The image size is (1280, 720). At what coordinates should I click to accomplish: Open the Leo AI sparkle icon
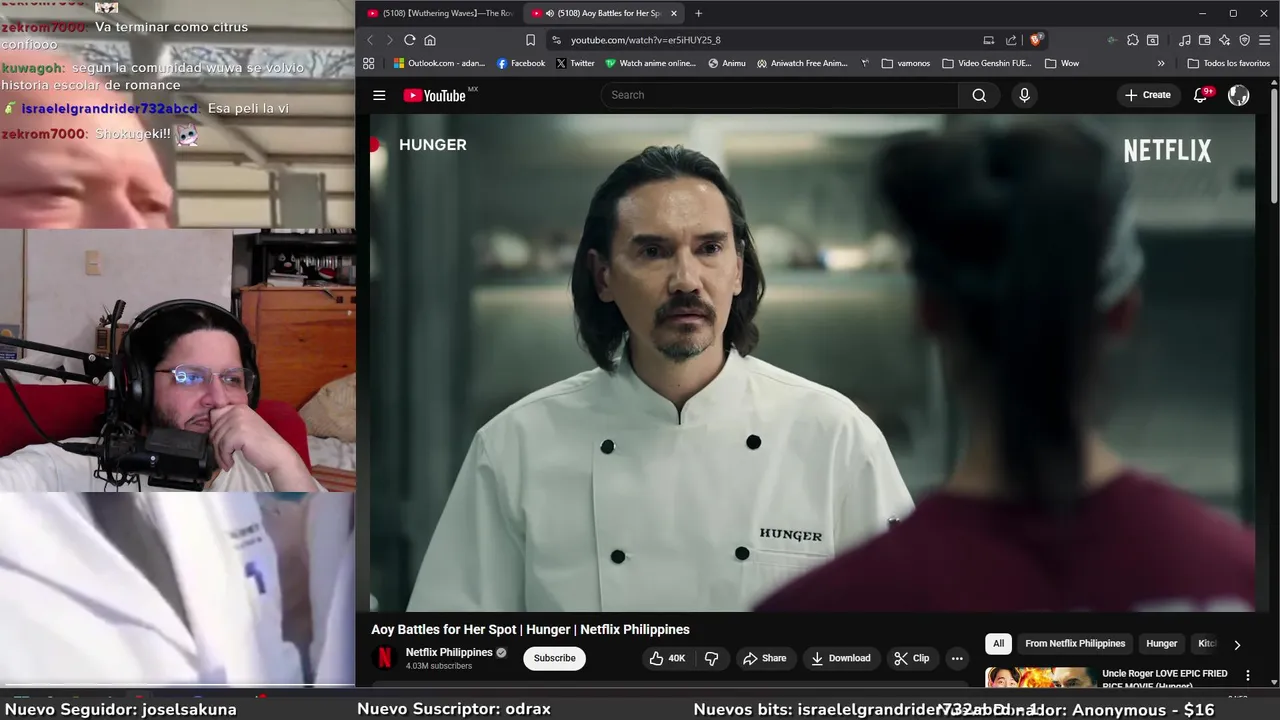[x=1225, y=40]
